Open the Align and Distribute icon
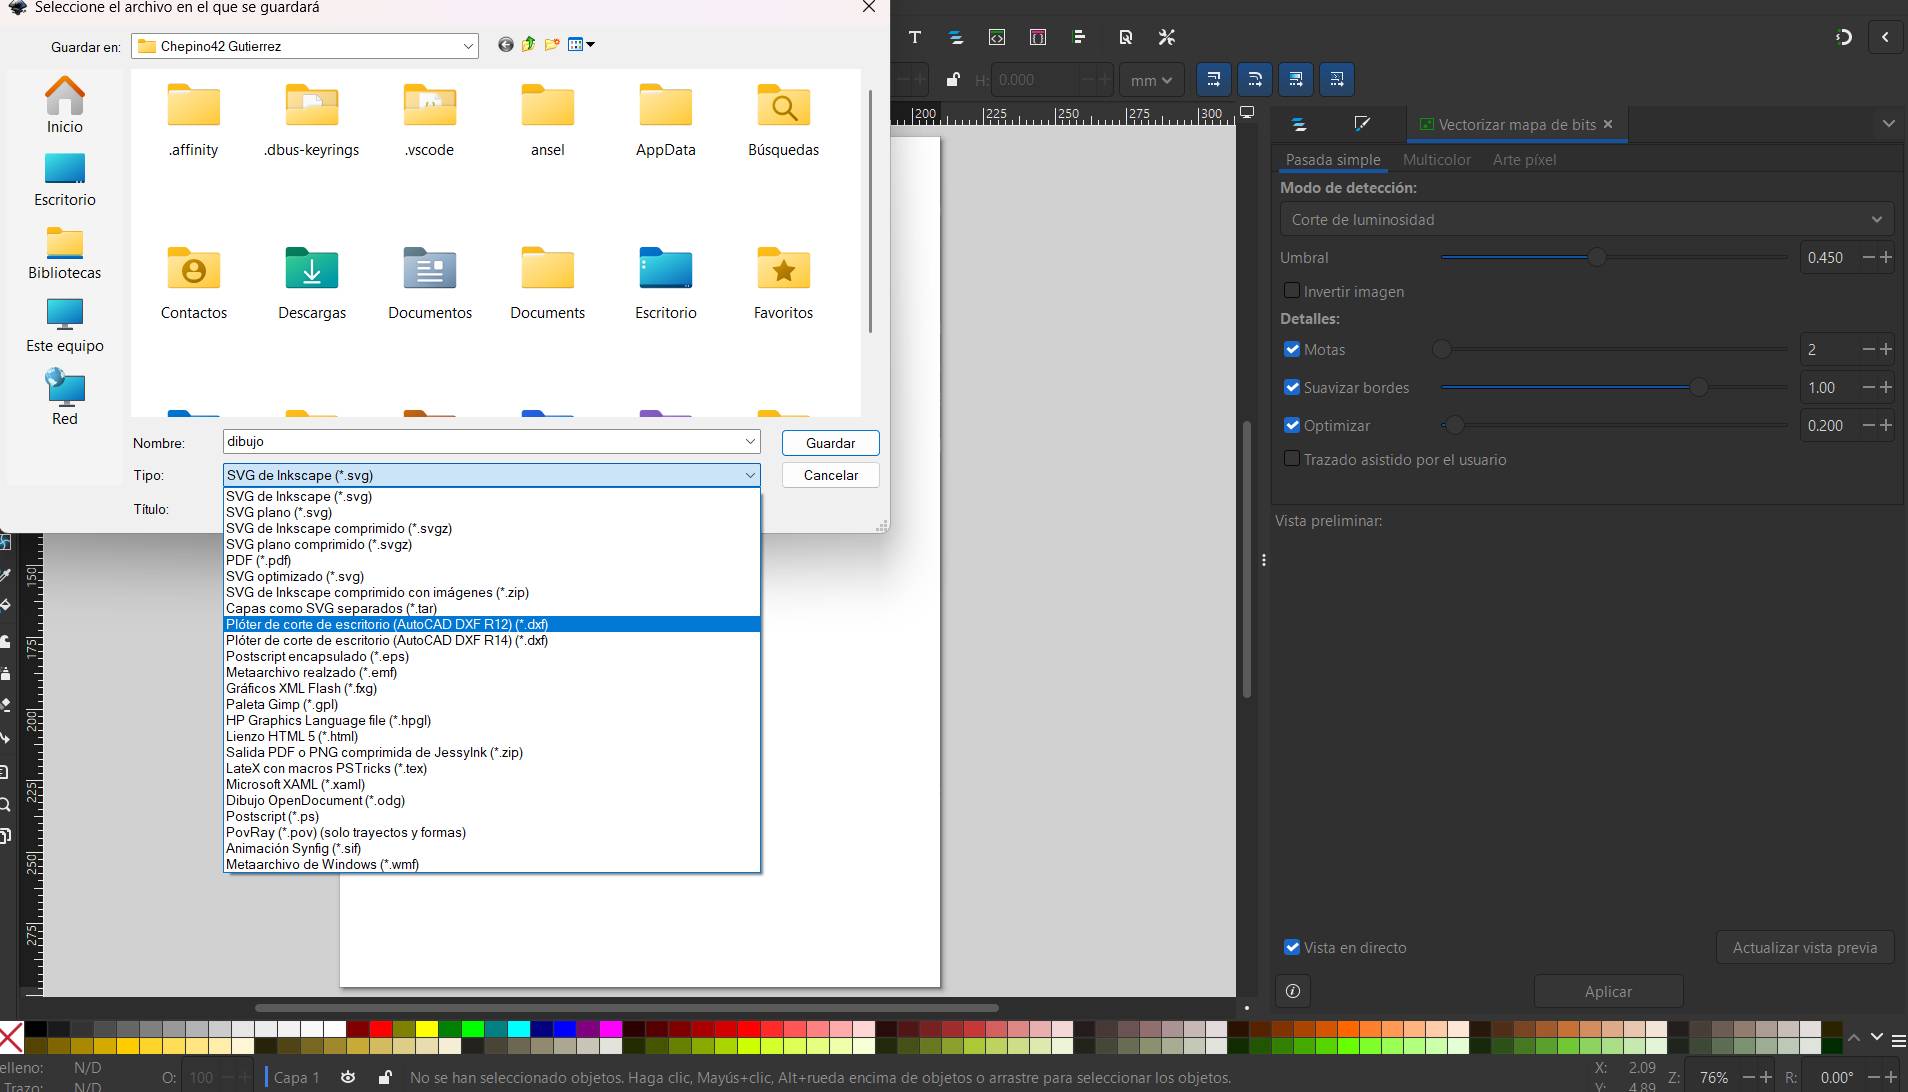 click(x=1079, y=37)
